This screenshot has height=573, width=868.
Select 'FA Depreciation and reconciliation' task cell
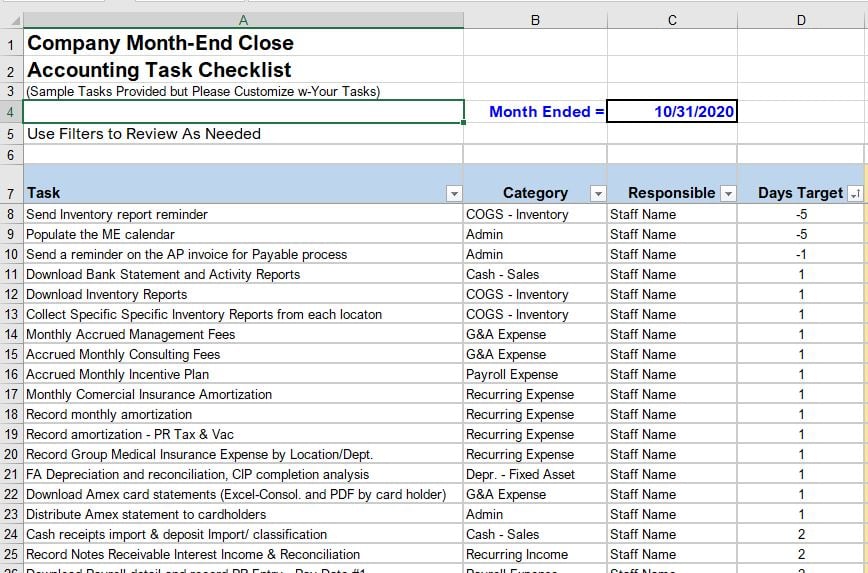click(243, 474)
